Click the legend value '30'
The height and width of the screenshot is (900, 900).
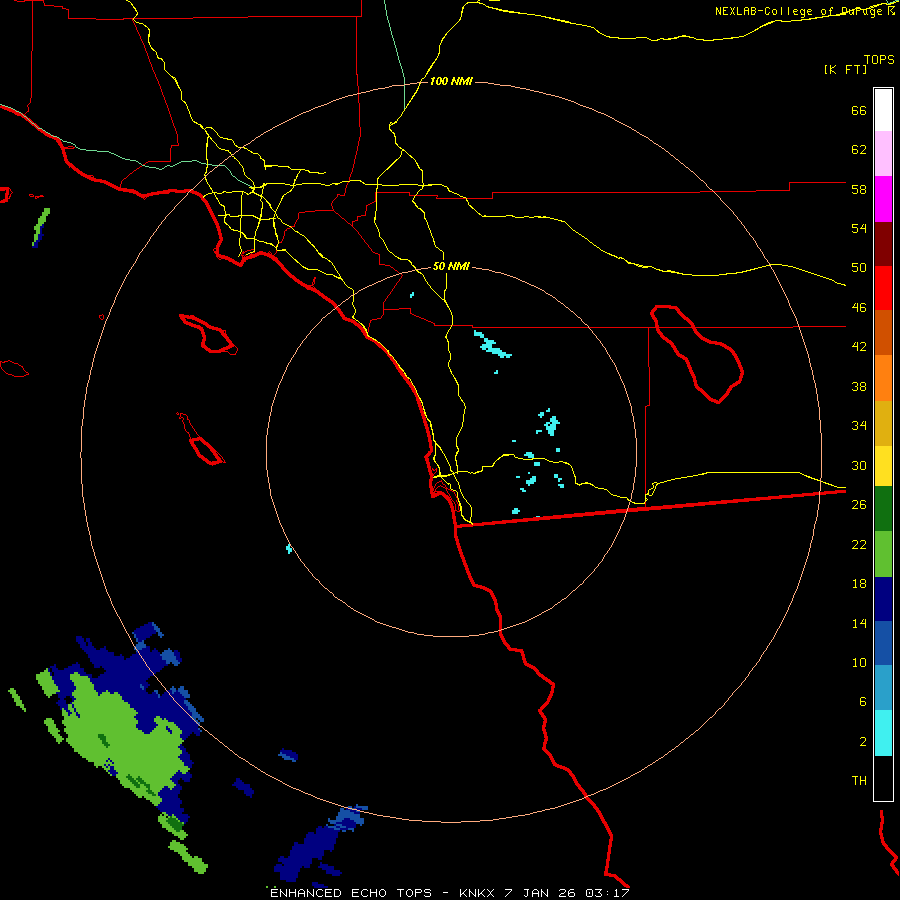coord(859,465)
